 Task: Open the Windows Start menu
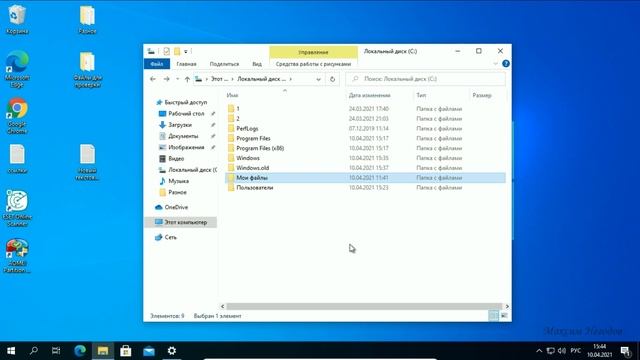click(x=11, y=351)
